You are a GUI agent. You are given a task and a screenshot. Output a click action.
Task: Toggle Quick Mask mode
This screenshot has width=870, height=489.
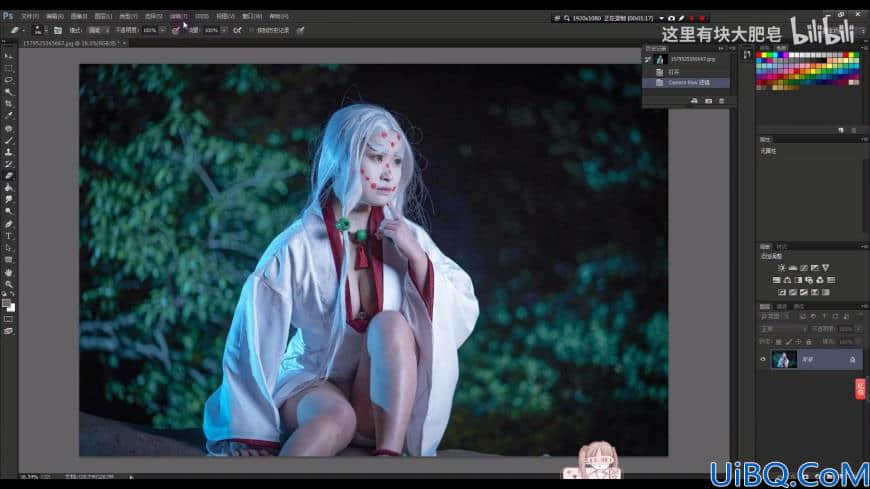pyautogui.click(x=8, y=319)
